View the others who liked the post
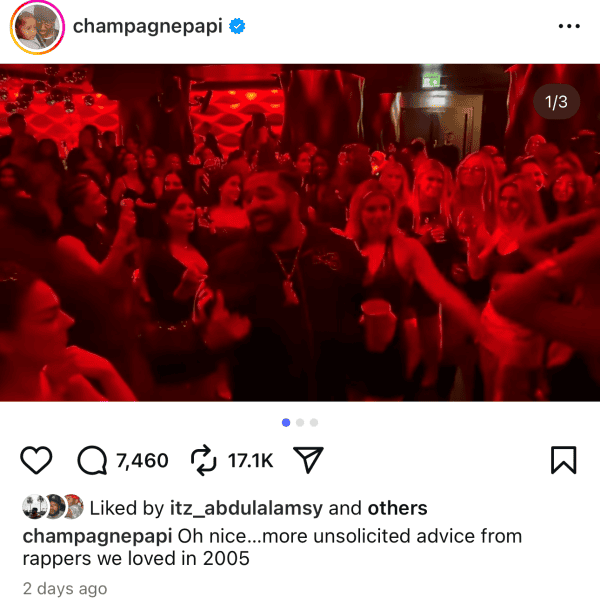 (397, 508)
